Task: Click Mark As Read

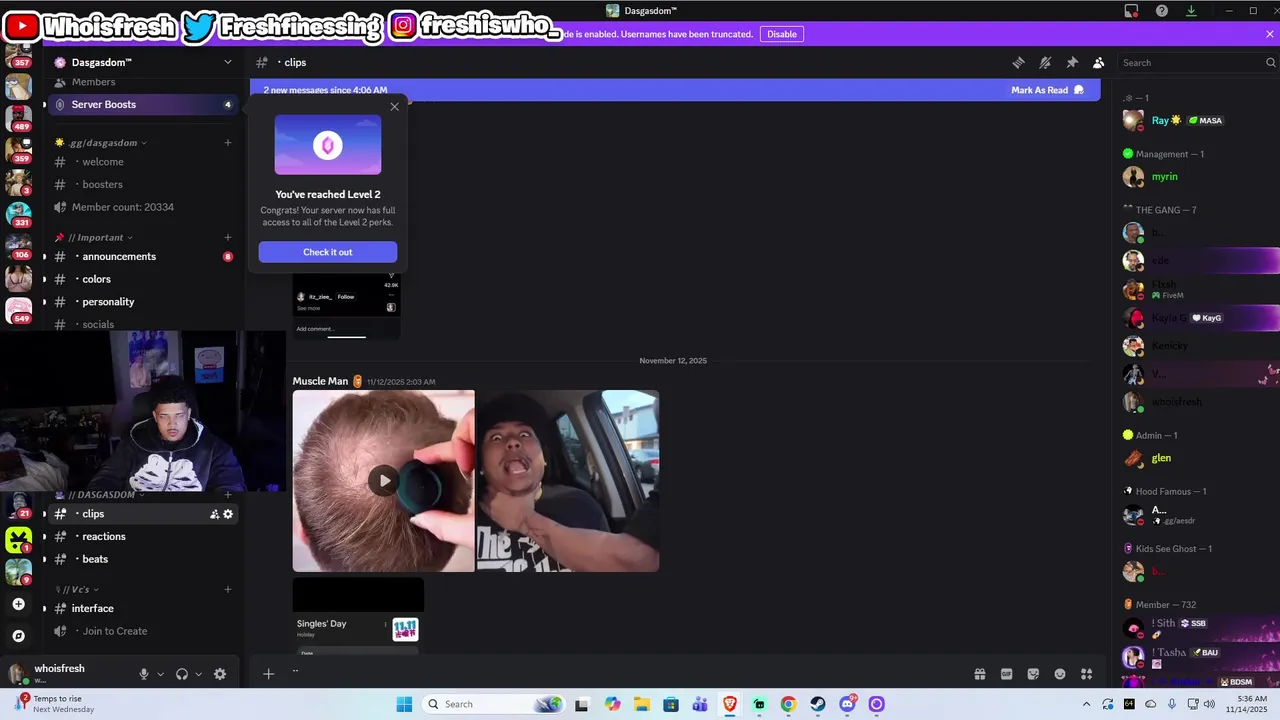Action: (x=1047, y=90)
